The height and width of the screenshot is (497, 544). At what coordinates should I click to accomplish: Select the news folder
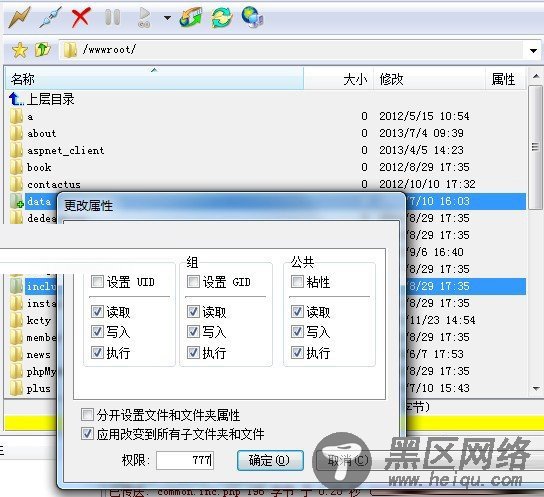point(39,354)
